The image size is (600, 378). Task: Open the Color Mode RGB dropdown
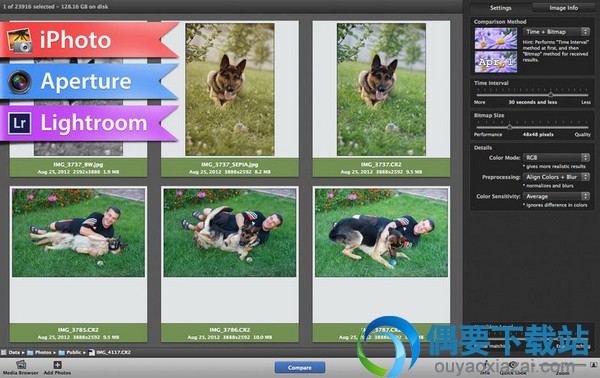tap(556, 157)
